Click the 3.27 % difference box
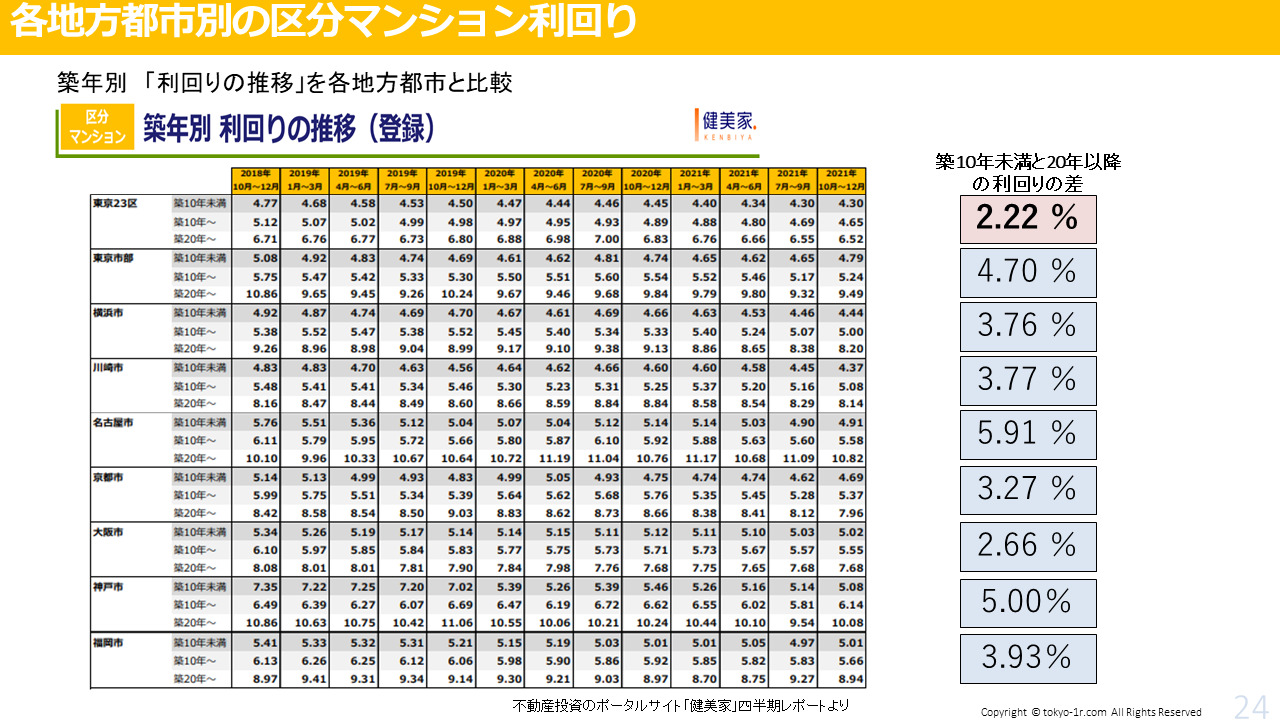The height and width of the screenshot is (720, 1280). point(1028,490)
